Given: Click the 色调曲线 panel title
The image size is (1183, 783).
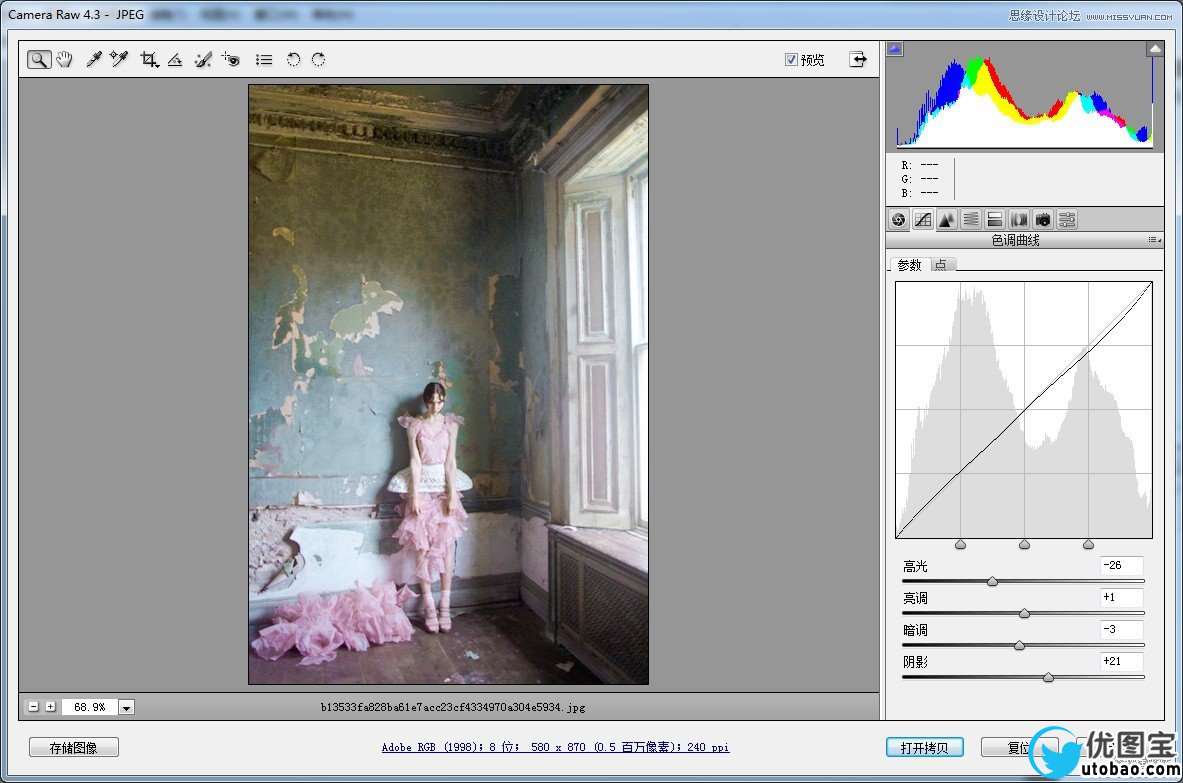Looking at the screenshot, I should (x=1016, y=240).
